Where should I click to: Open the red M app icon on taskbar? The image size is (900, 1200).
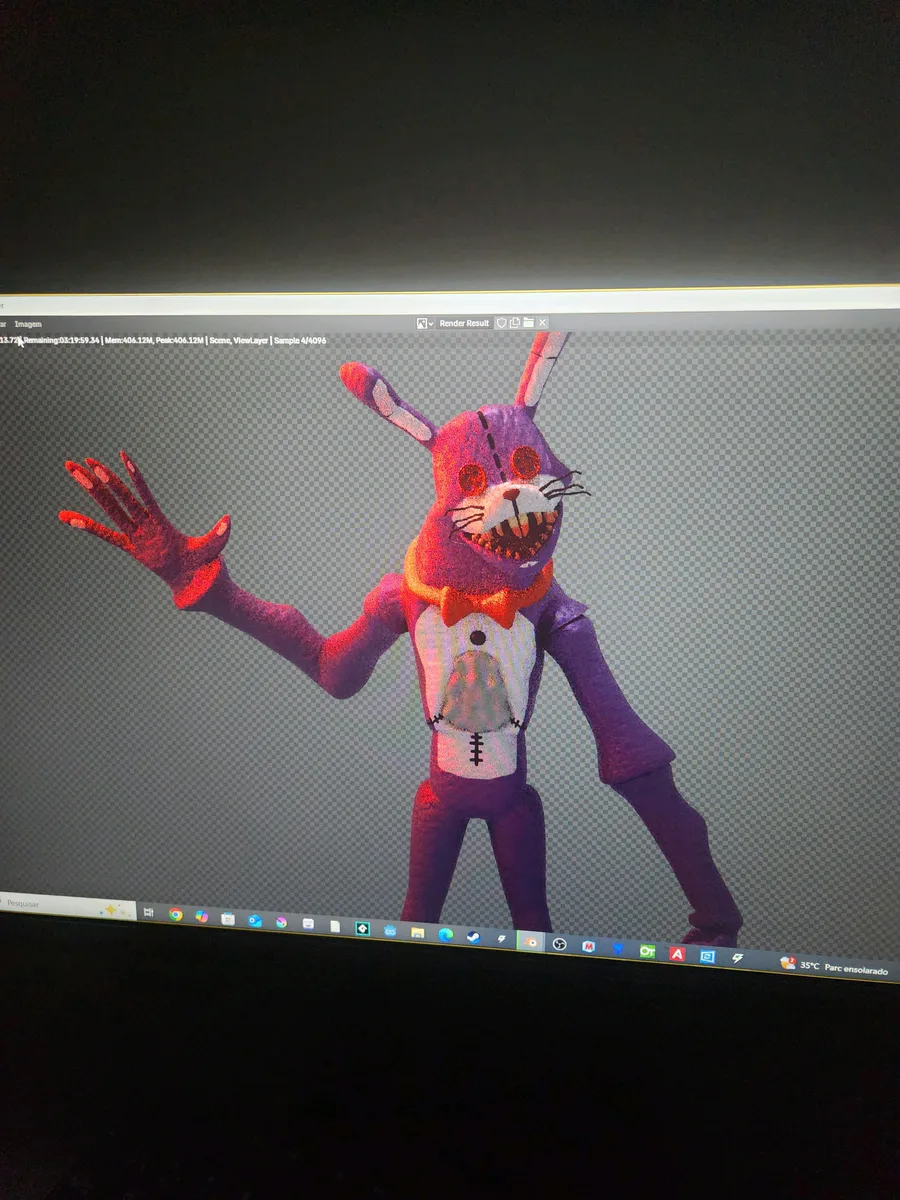(x=588, y=946)
